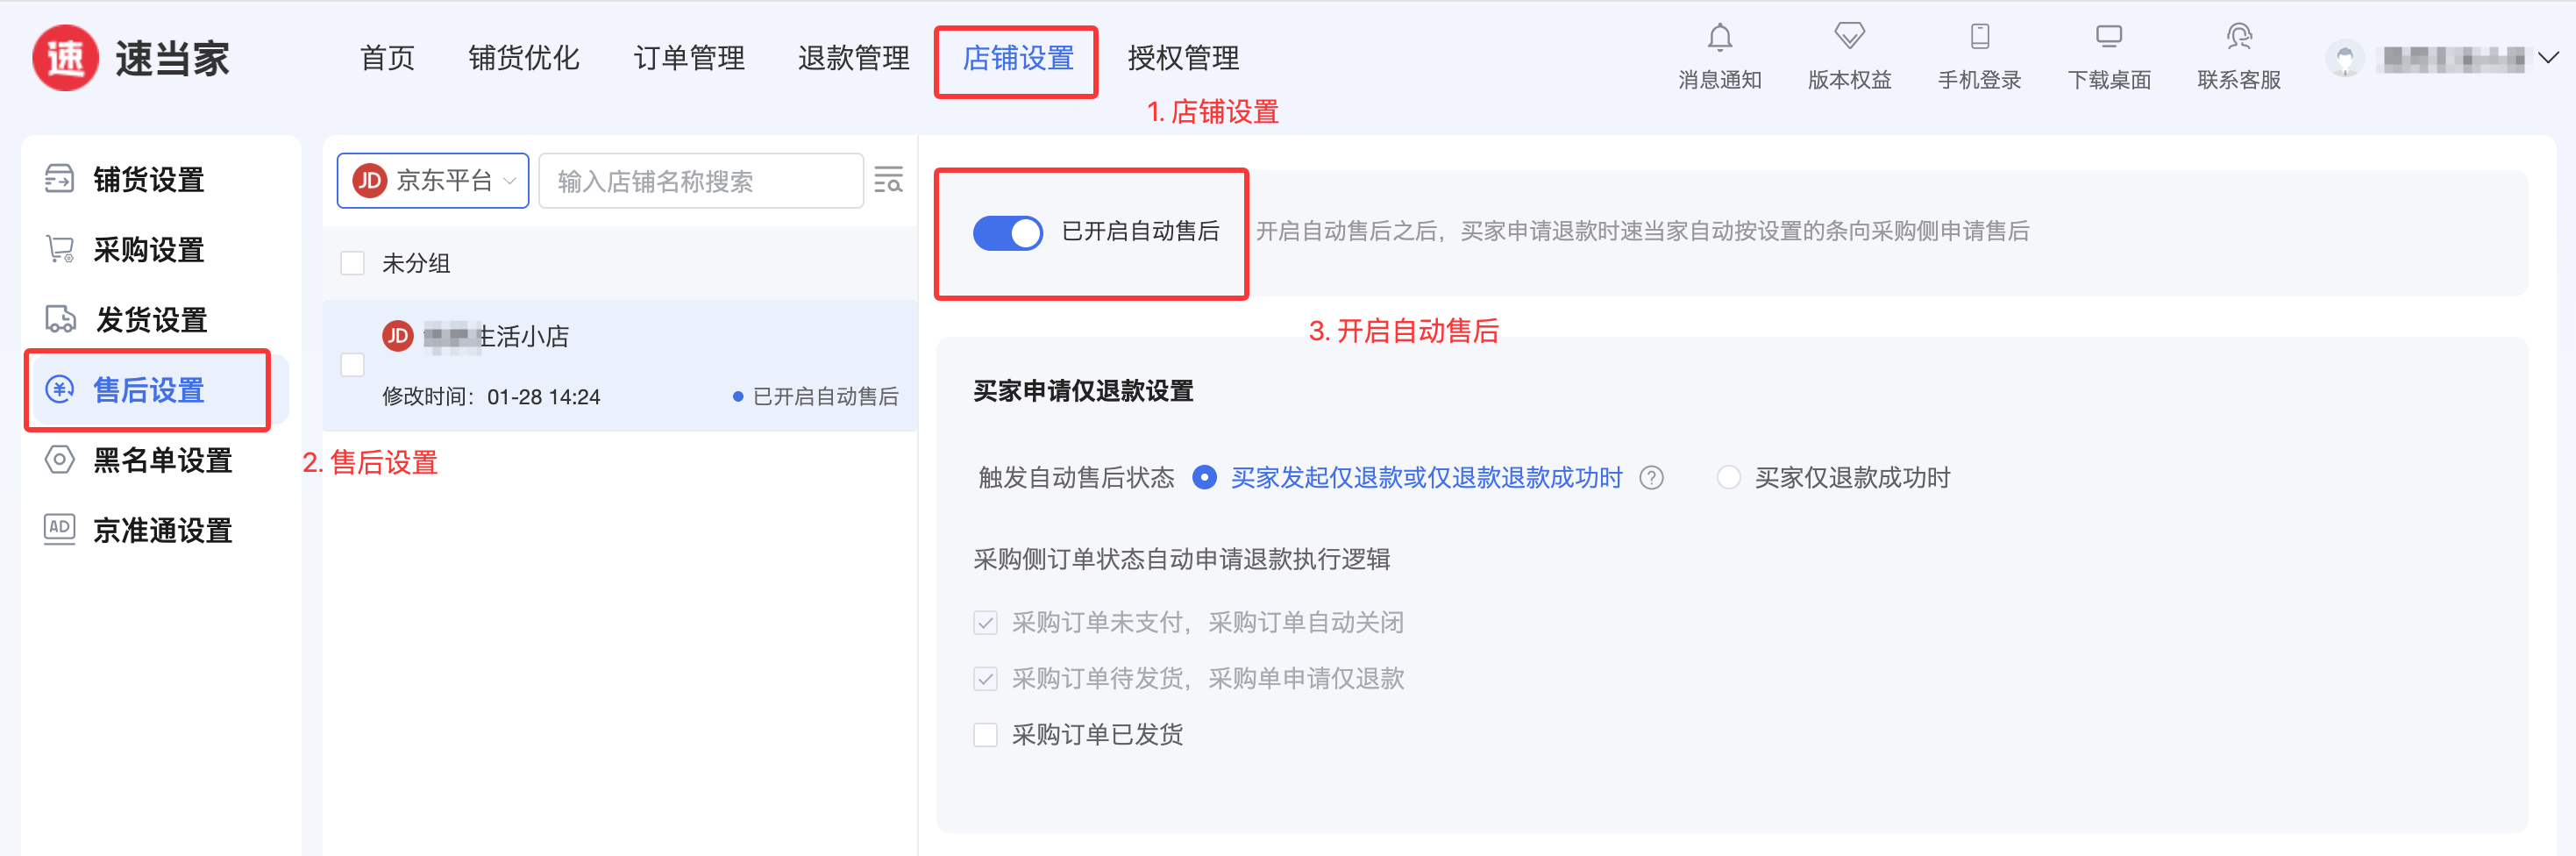The width and height of the screenshot is (2576, 856).
Task: Open the 订单管理 menu
Action: pyautogui.click(x=689, y=58)
